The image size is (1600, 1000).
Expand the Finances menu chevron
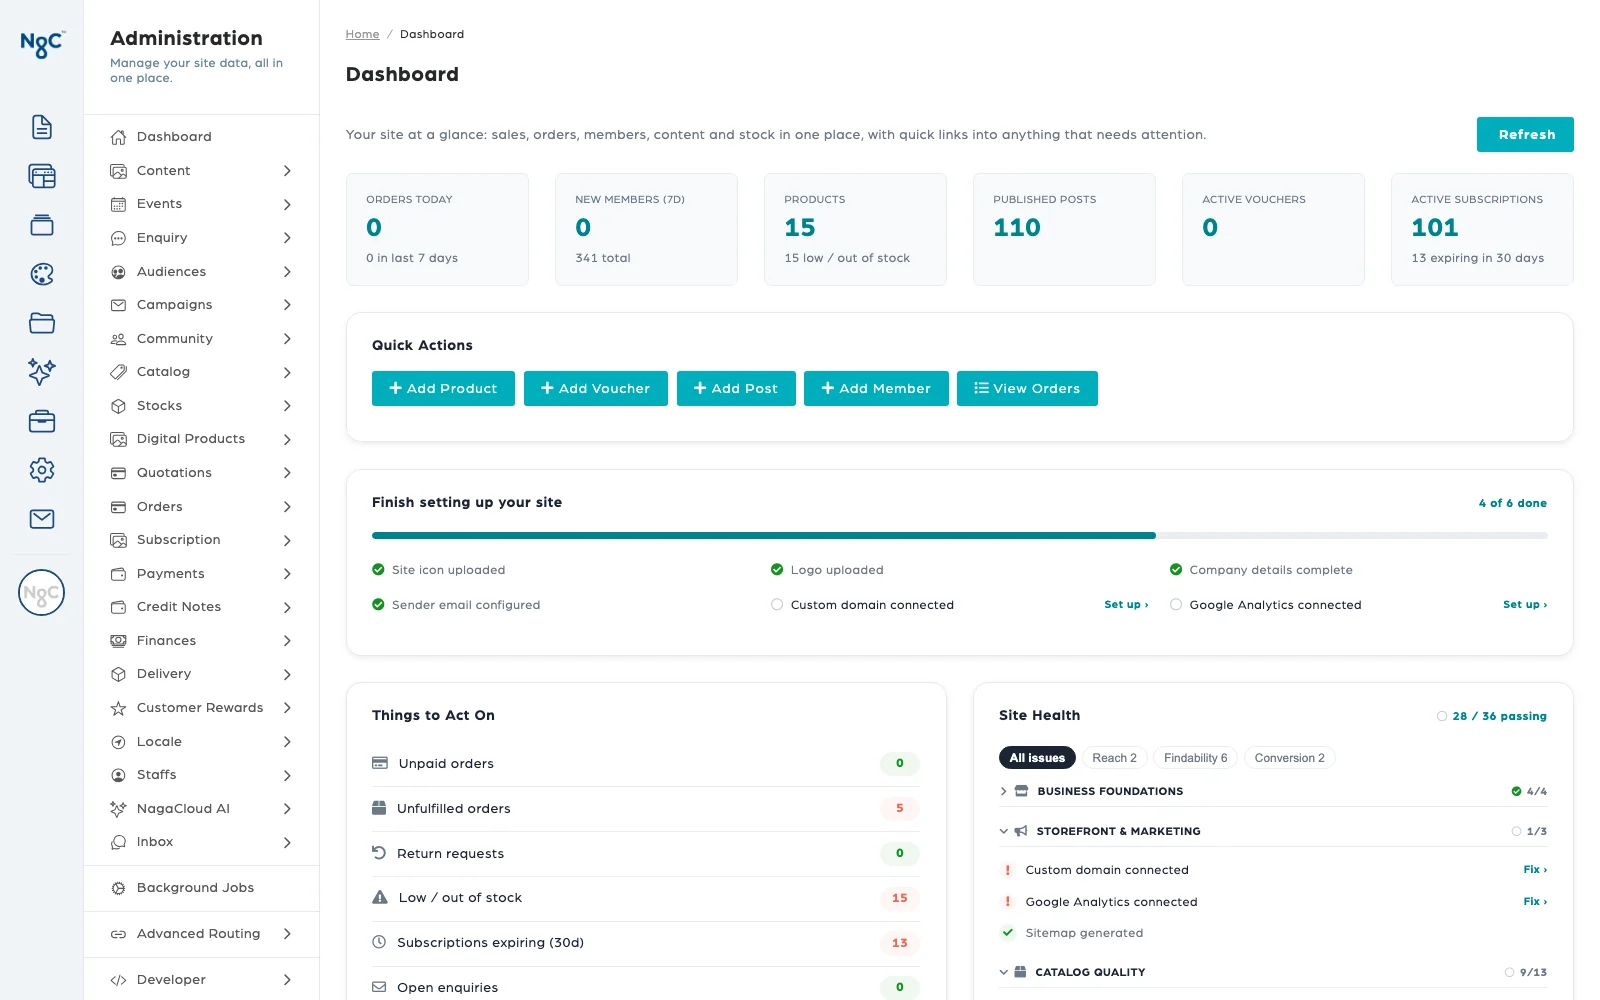(x=287, y=641)
